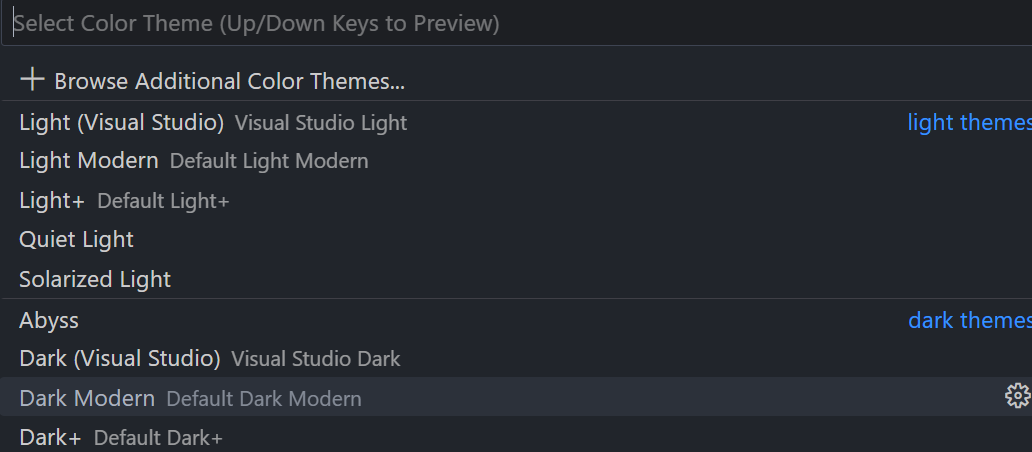
Task: Click the "Visual Studio Light" description text
Action: tap(321, 123)
